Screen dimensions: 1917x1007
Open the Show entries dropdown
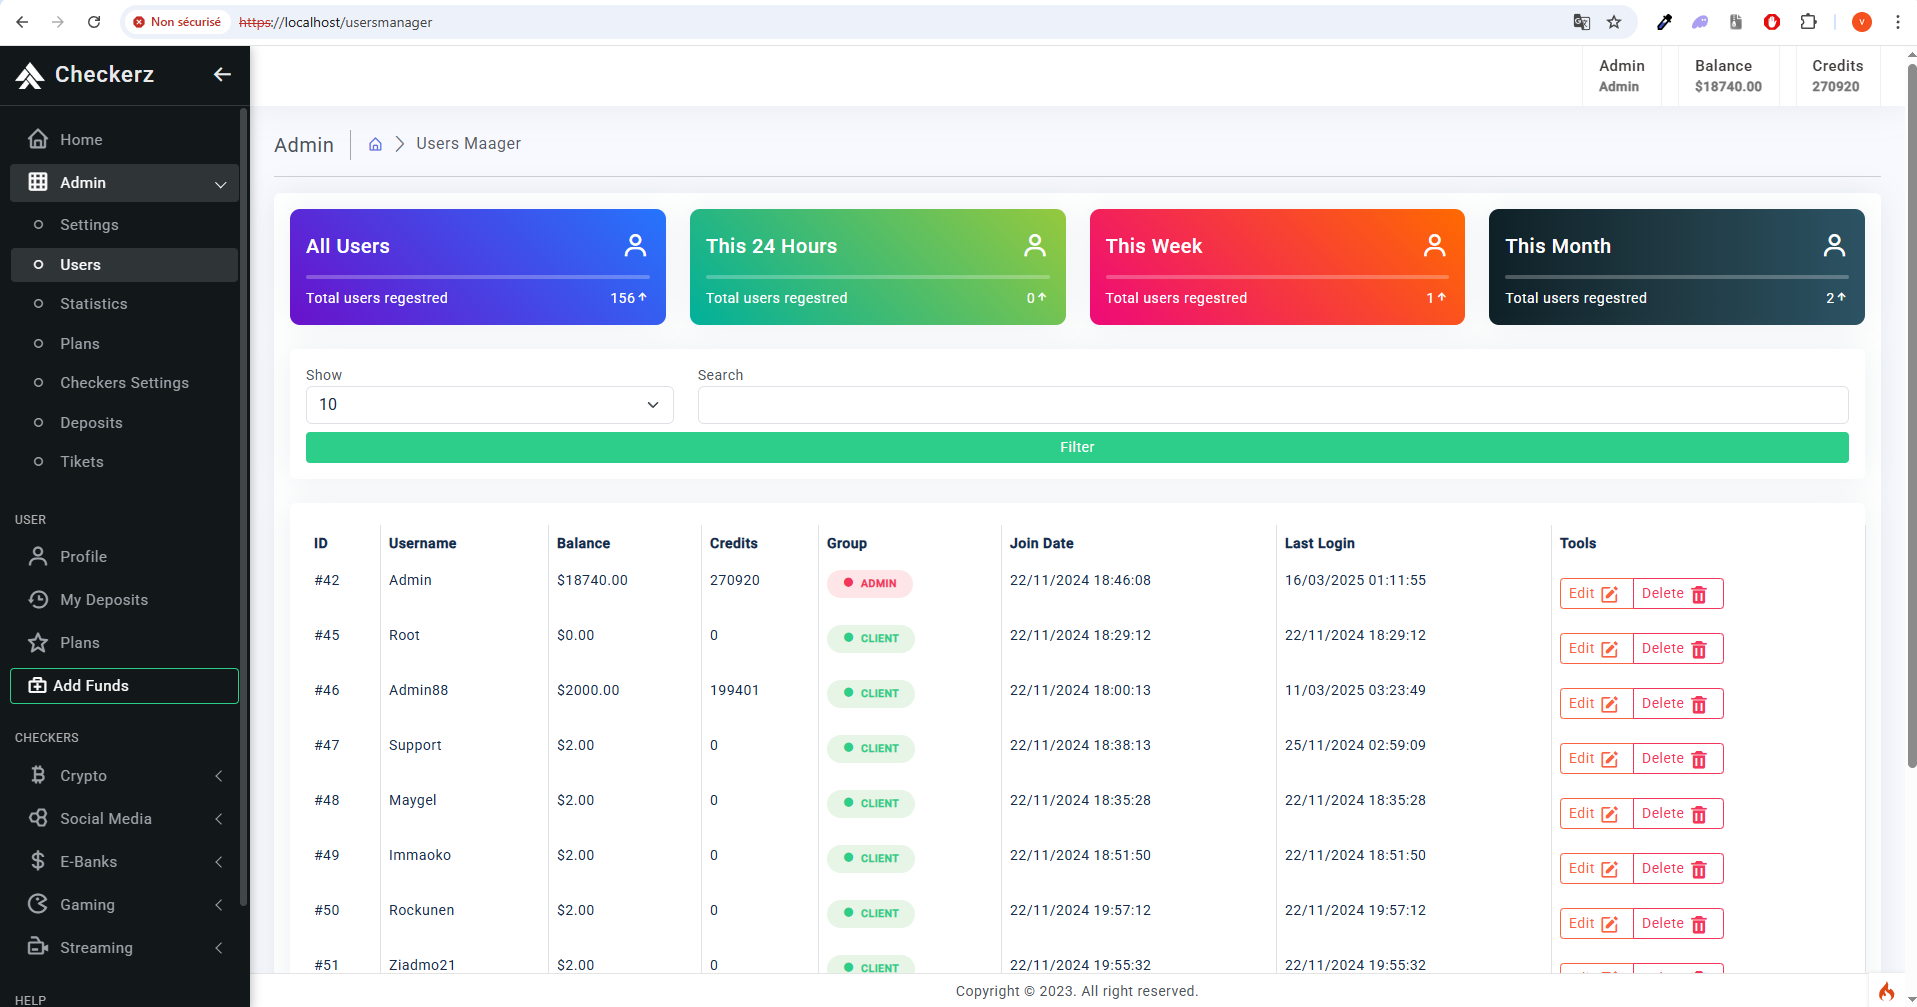[489, 405]
